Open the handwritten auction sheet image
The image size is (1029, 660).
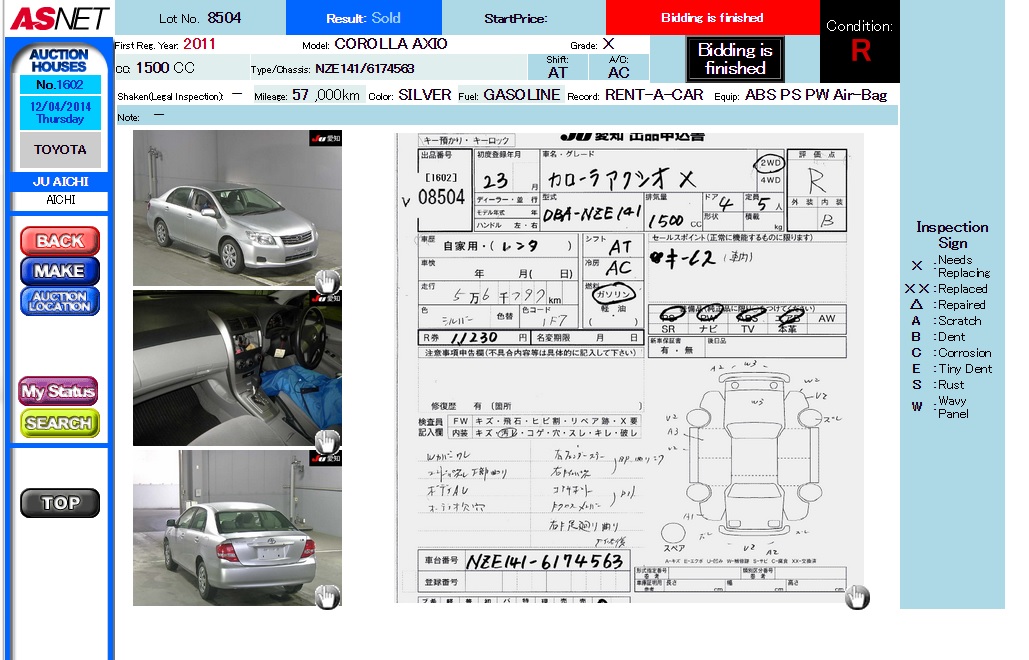coord(630,368)
